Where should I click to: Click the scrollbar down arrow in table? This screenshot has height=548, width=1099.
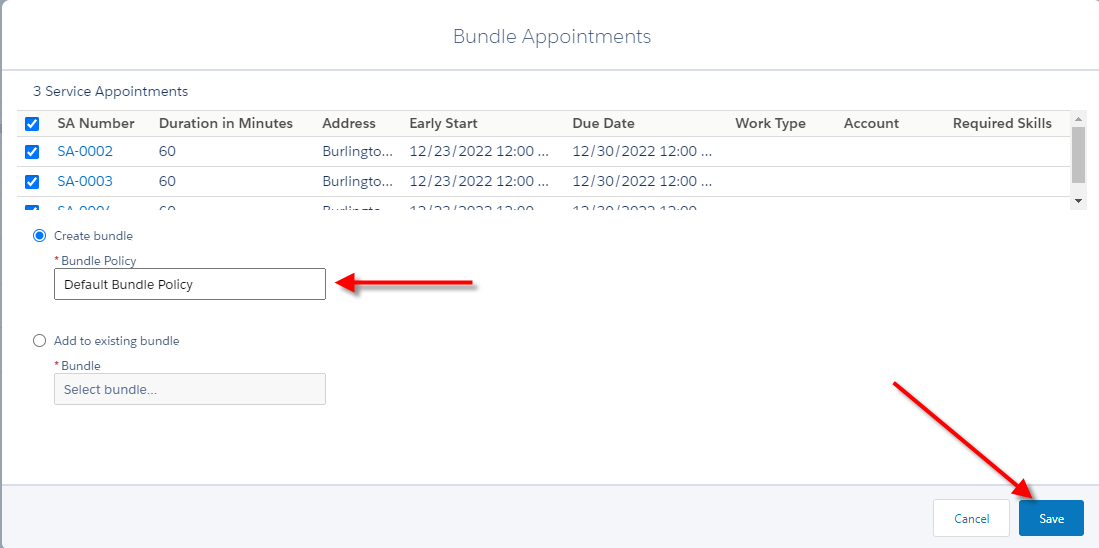tap(1077, 201)
